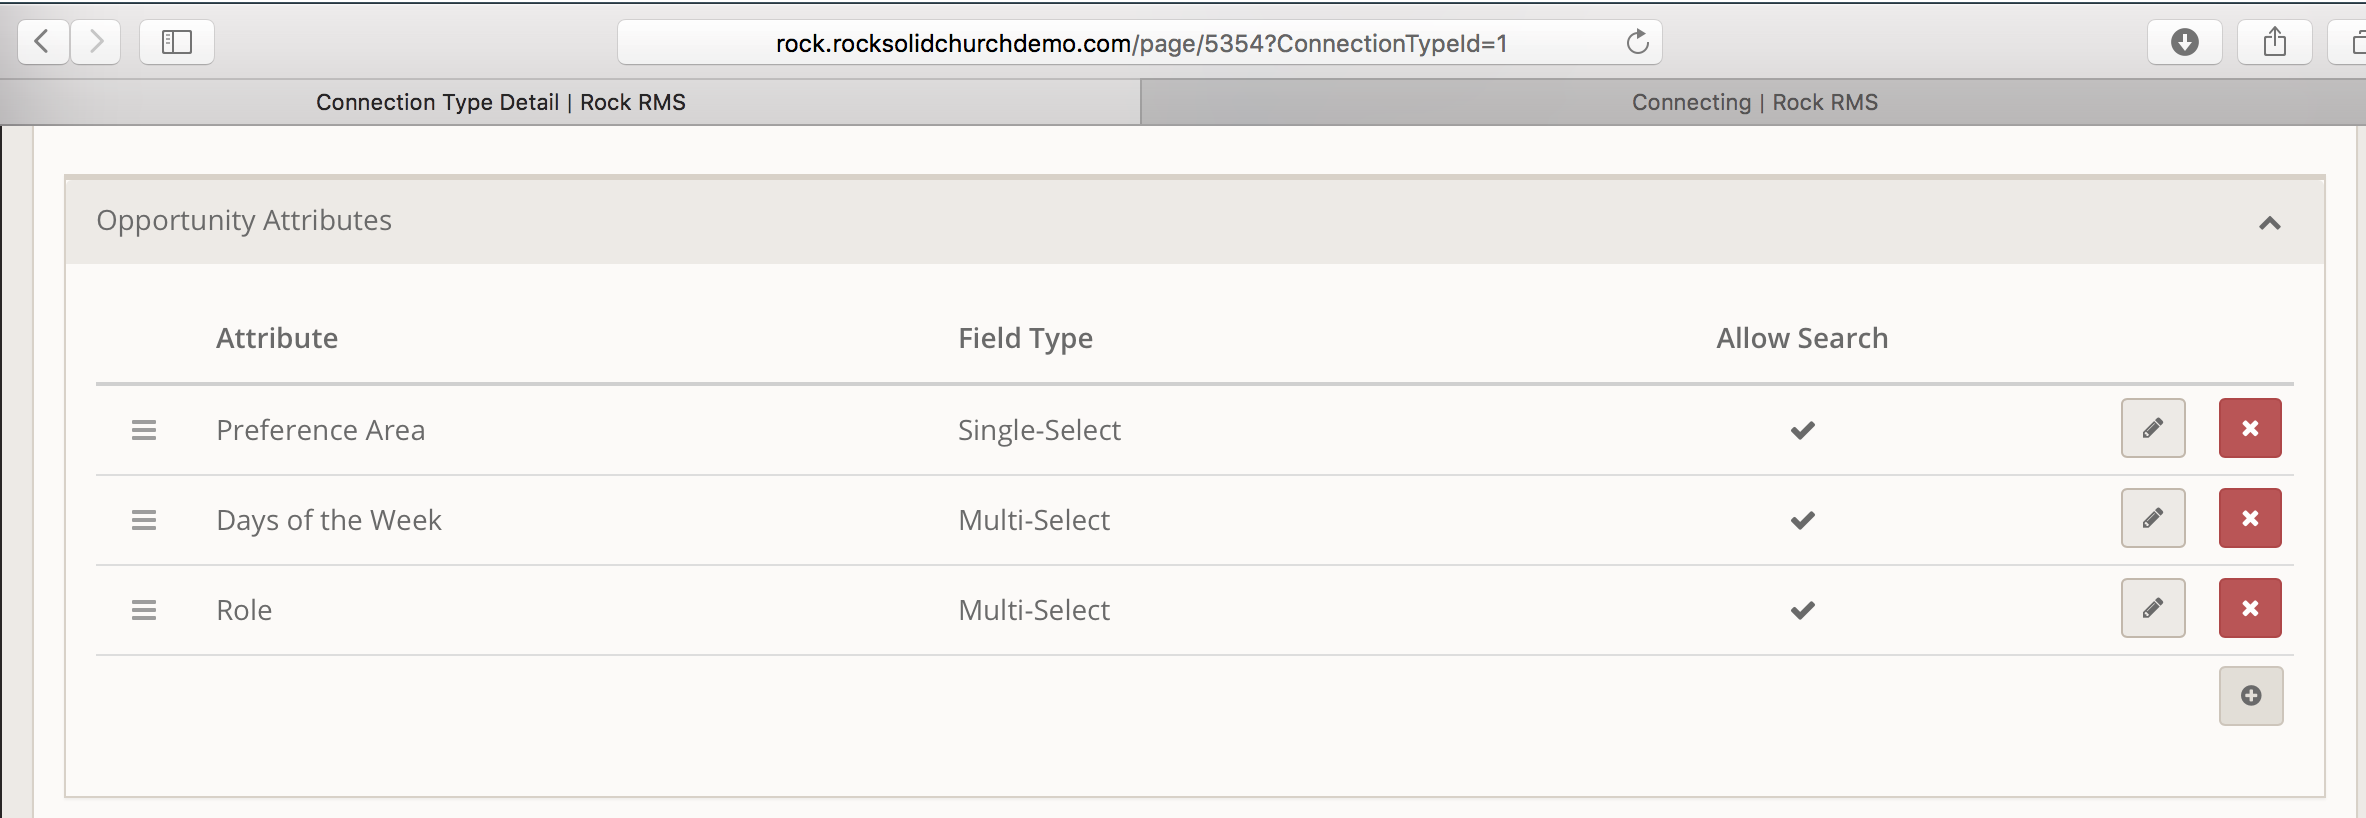Click Allow Search checkmark for Days of the Week
This screenshot has width=2366, height=818.
click(1802, 520)
